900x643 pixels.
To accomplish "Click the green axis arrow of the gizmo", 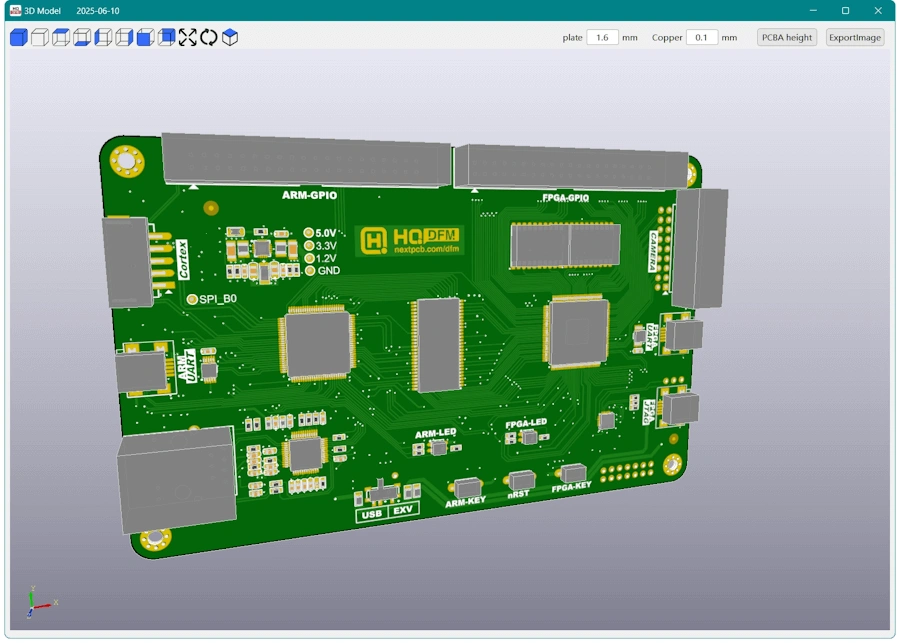I will point(32,597).
